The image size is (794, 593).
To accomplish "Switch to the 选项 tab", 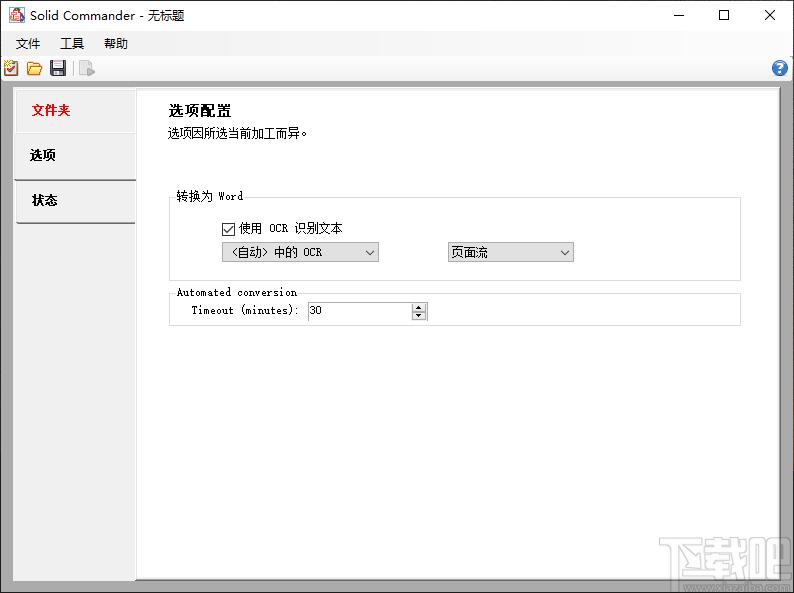I will (75, 156).
